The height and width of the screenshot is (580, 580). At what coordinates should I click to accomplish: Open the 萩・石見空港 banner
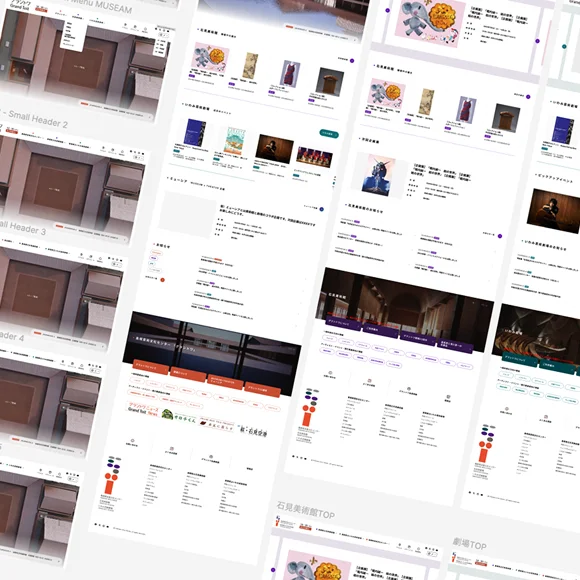[253, 431]
